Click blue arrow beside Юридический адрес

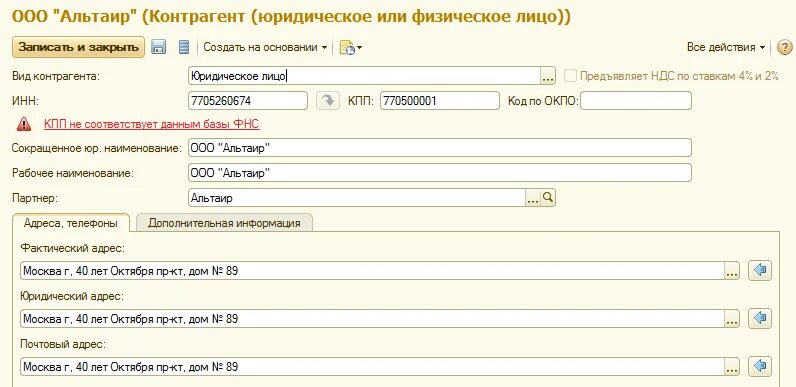[760, 318]
